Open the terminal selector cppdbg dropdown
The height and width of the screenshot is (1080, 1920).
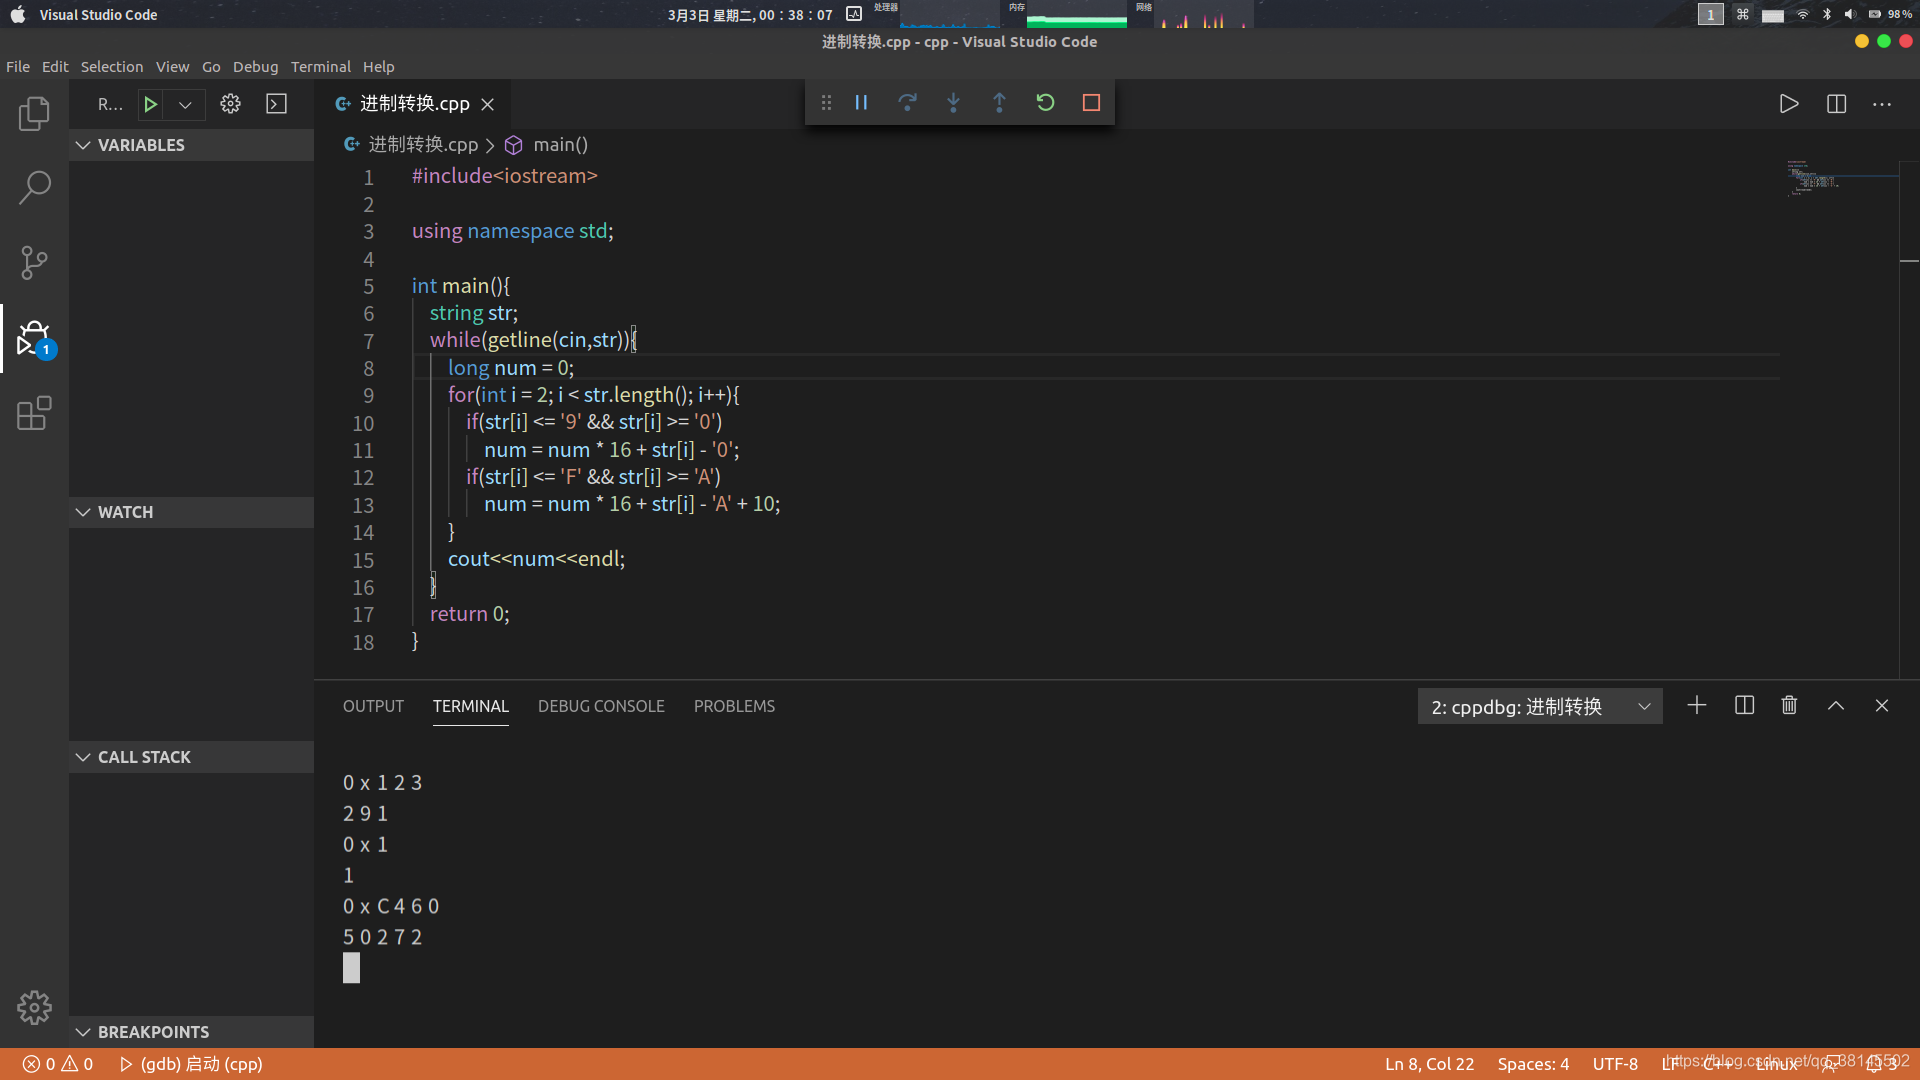(x=1540, y=706)
